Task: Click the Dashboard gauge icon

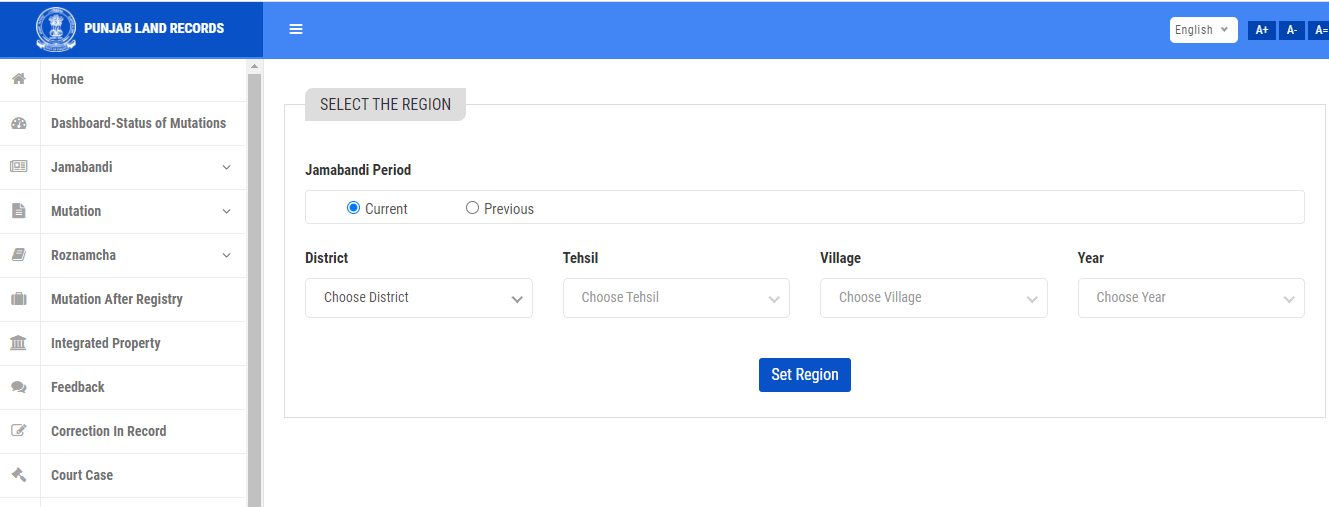Action: [19, 123]
